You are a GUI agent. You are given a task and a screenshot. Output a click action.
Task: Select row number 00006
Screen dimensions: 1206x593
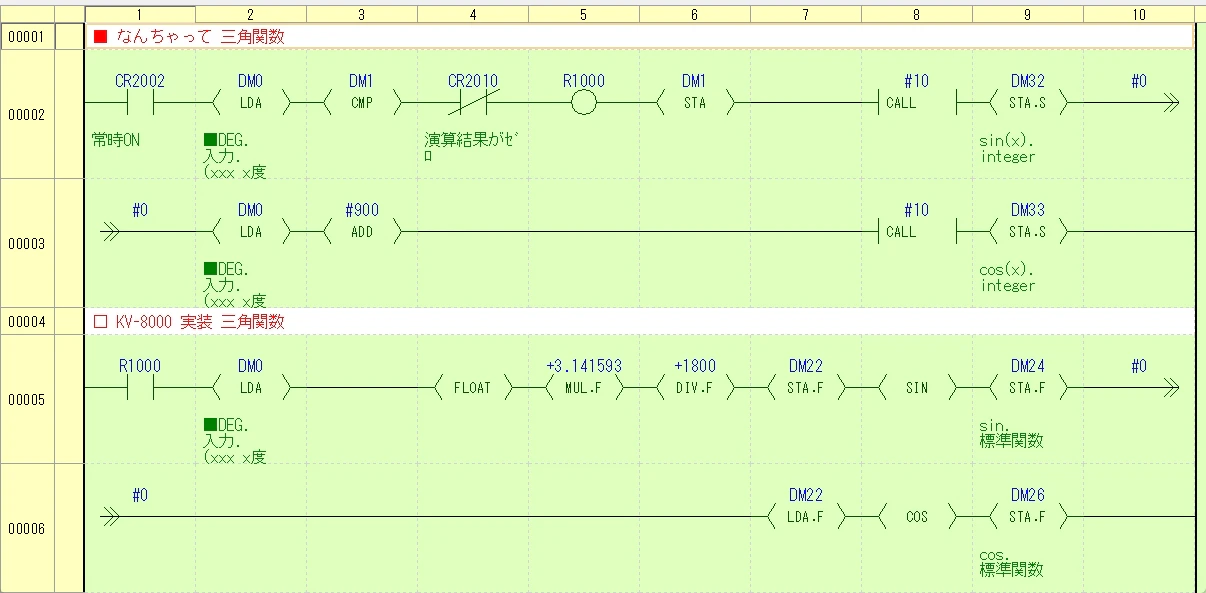tap(27, 528)
